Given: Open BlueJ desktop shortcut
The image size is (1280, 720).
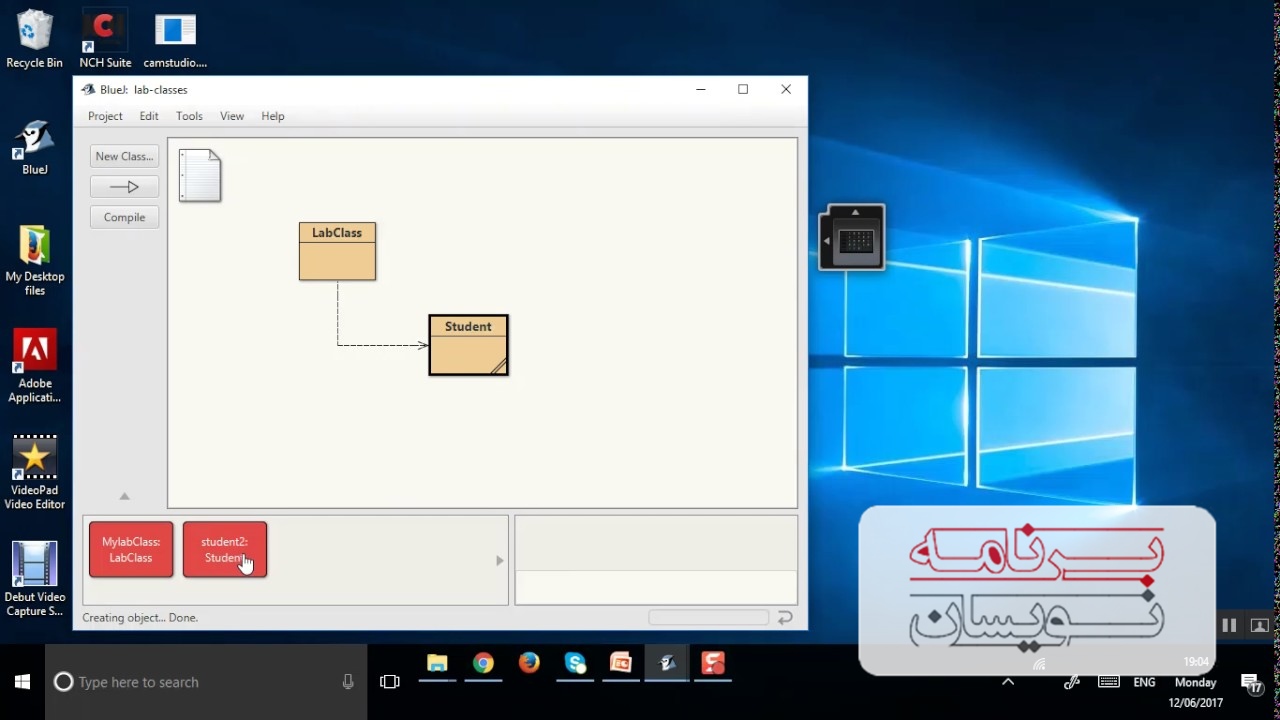Looking at the screenshot, I should pyautogui.click(x=35, y=148).
